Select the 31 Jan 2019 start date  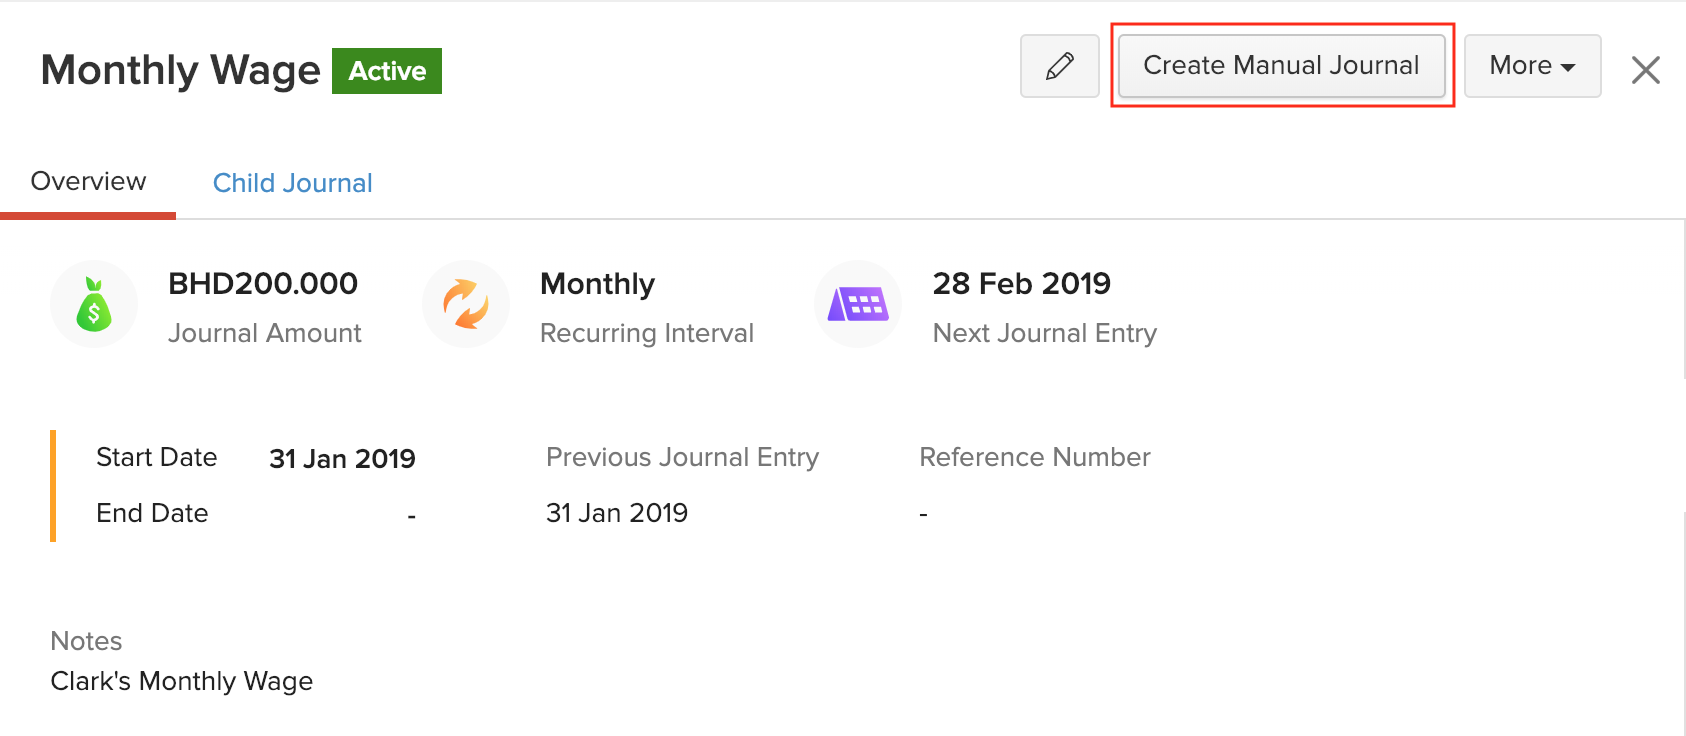[x=342, y=458]
